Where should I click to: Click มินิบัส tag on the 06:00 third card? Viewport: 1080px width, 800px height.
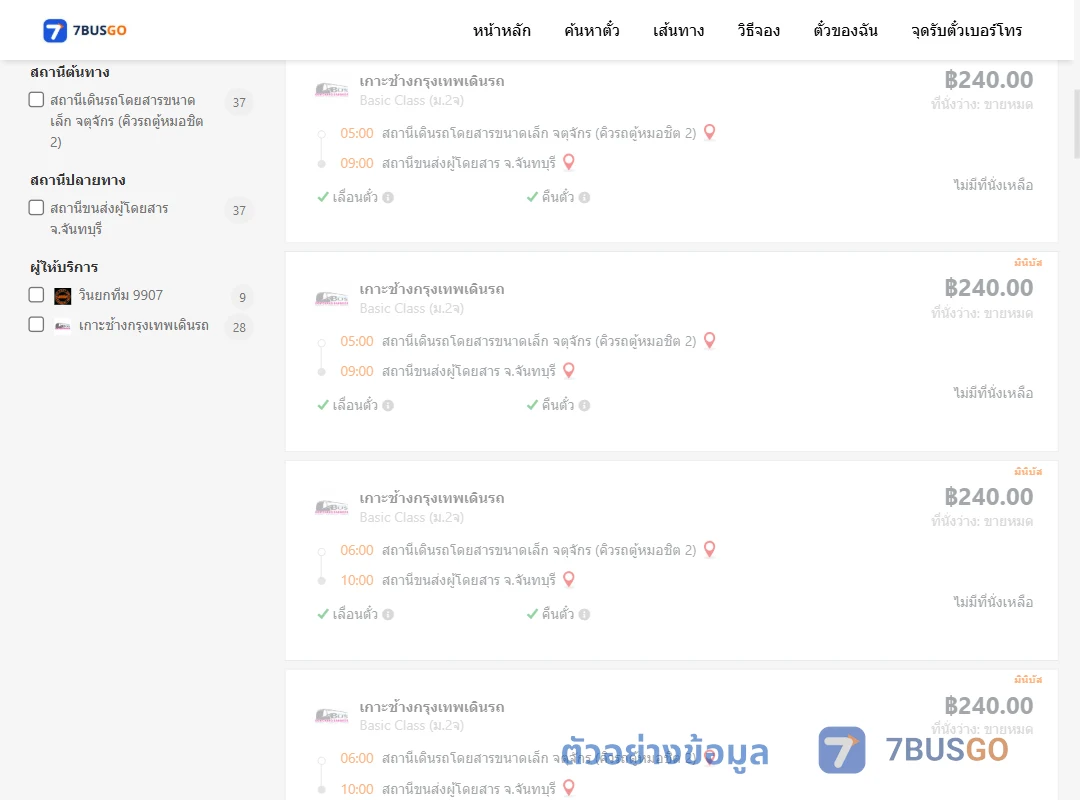tap(1028, 471)
